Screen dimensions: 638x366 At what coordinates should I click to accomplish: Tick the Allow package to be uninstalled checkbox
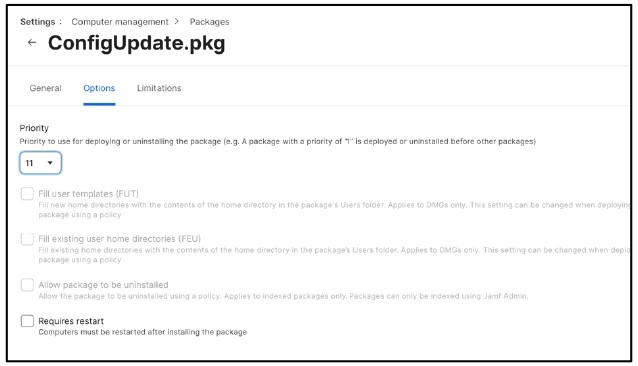point(27,285)
